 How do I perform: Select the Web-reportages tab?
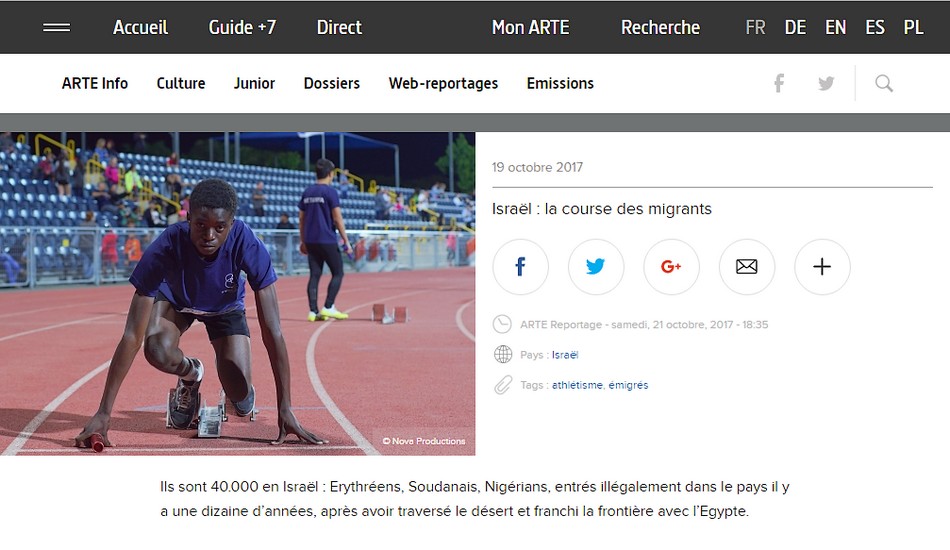point(443,84)
